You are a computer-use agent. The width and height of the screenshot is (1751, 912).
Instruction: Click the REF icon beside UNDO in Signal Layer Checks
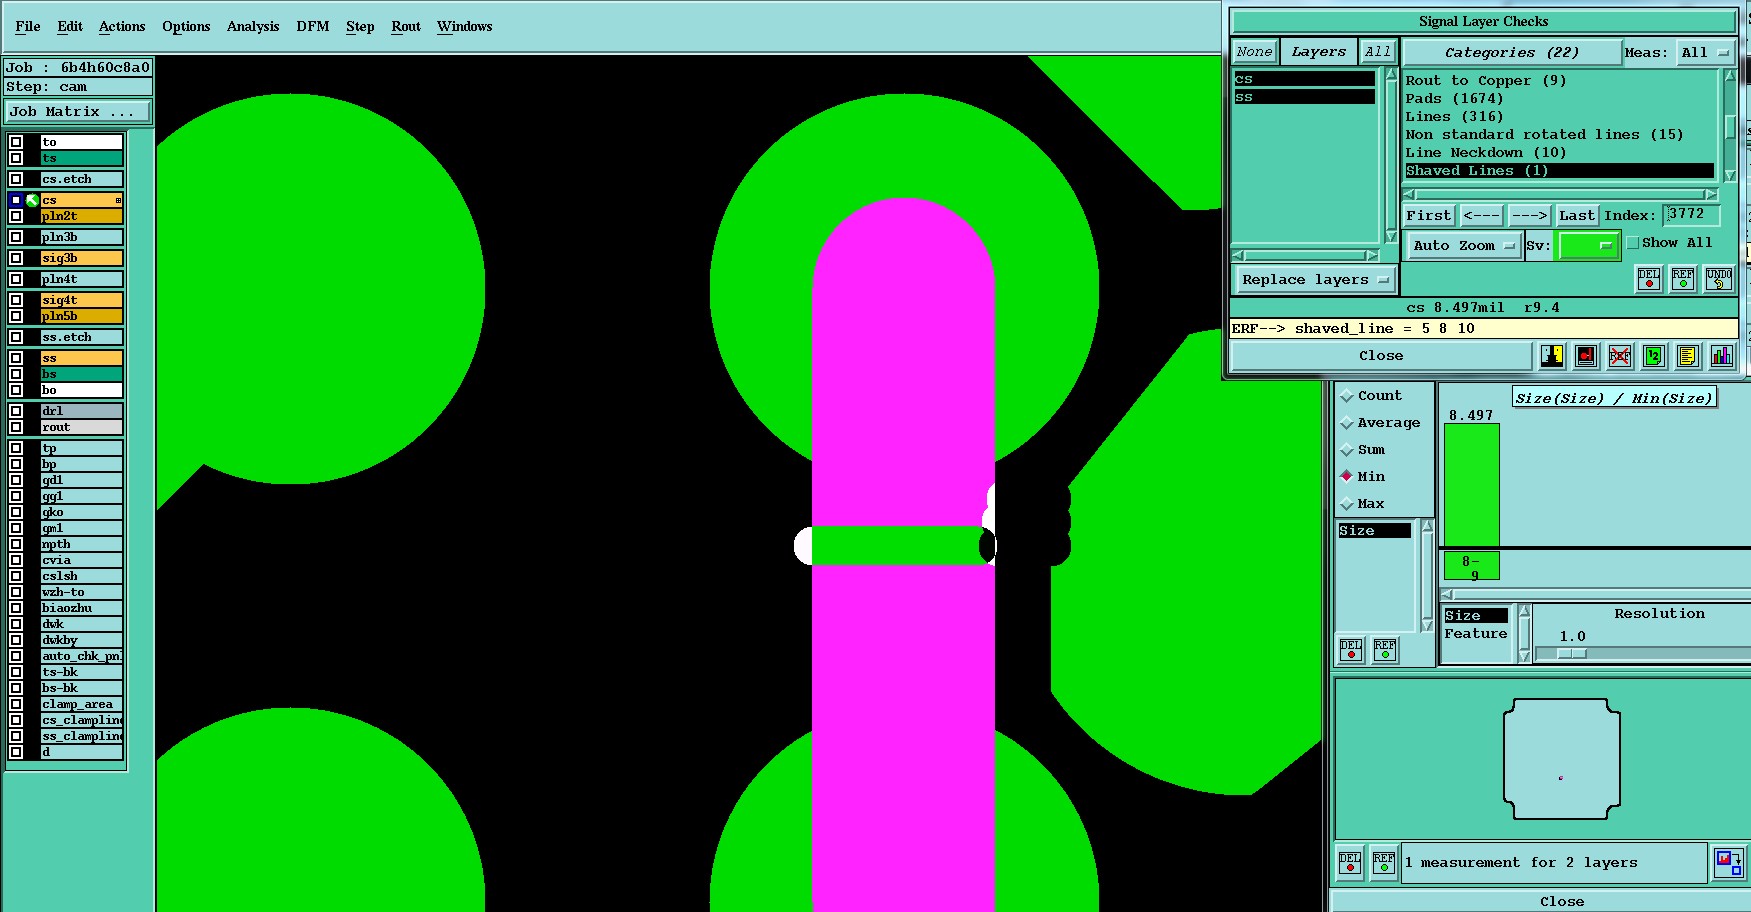pos(1683,279)
